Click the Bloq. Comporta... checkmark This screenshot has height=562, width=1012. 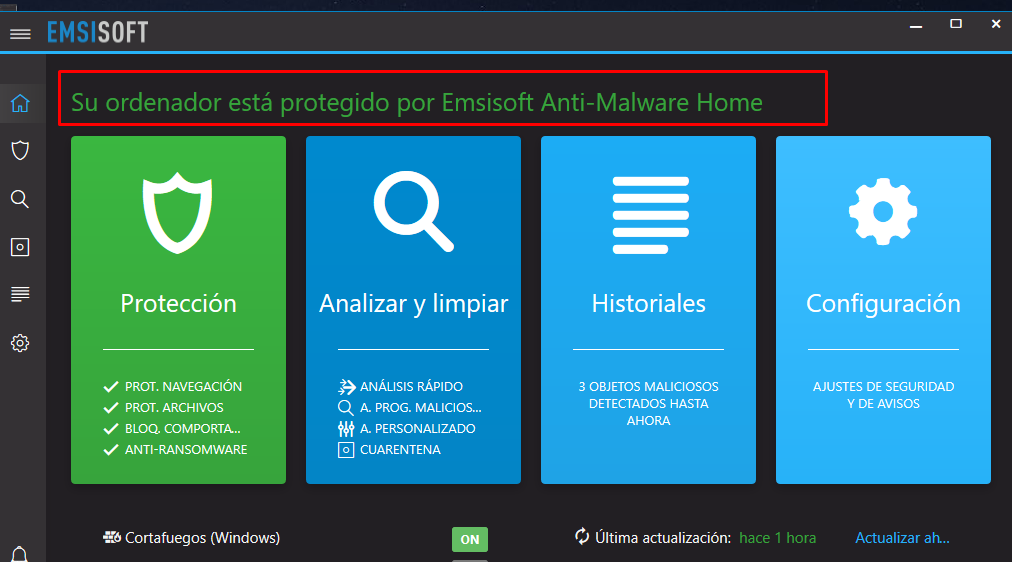[111, 428]
